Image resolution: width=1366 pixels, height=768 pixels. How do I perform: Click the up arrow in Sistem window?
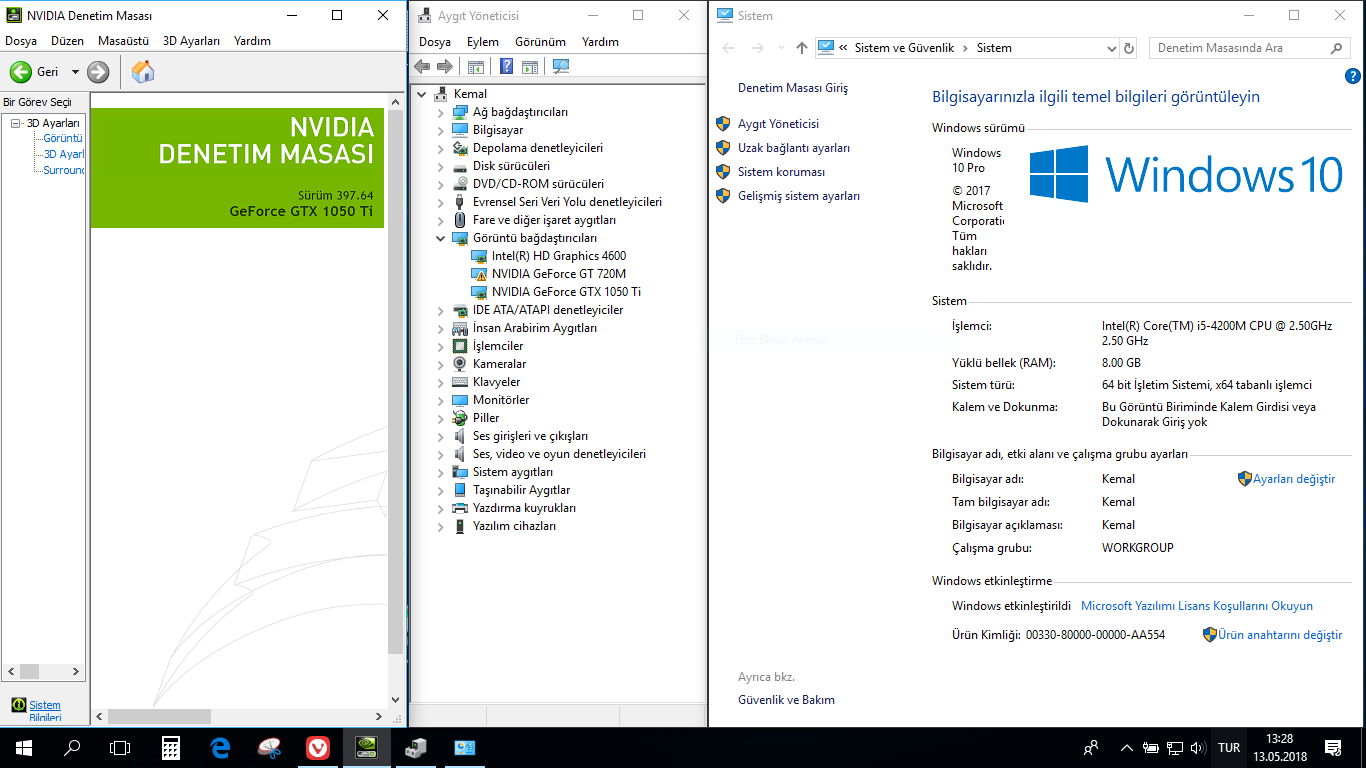click(801, 48)
